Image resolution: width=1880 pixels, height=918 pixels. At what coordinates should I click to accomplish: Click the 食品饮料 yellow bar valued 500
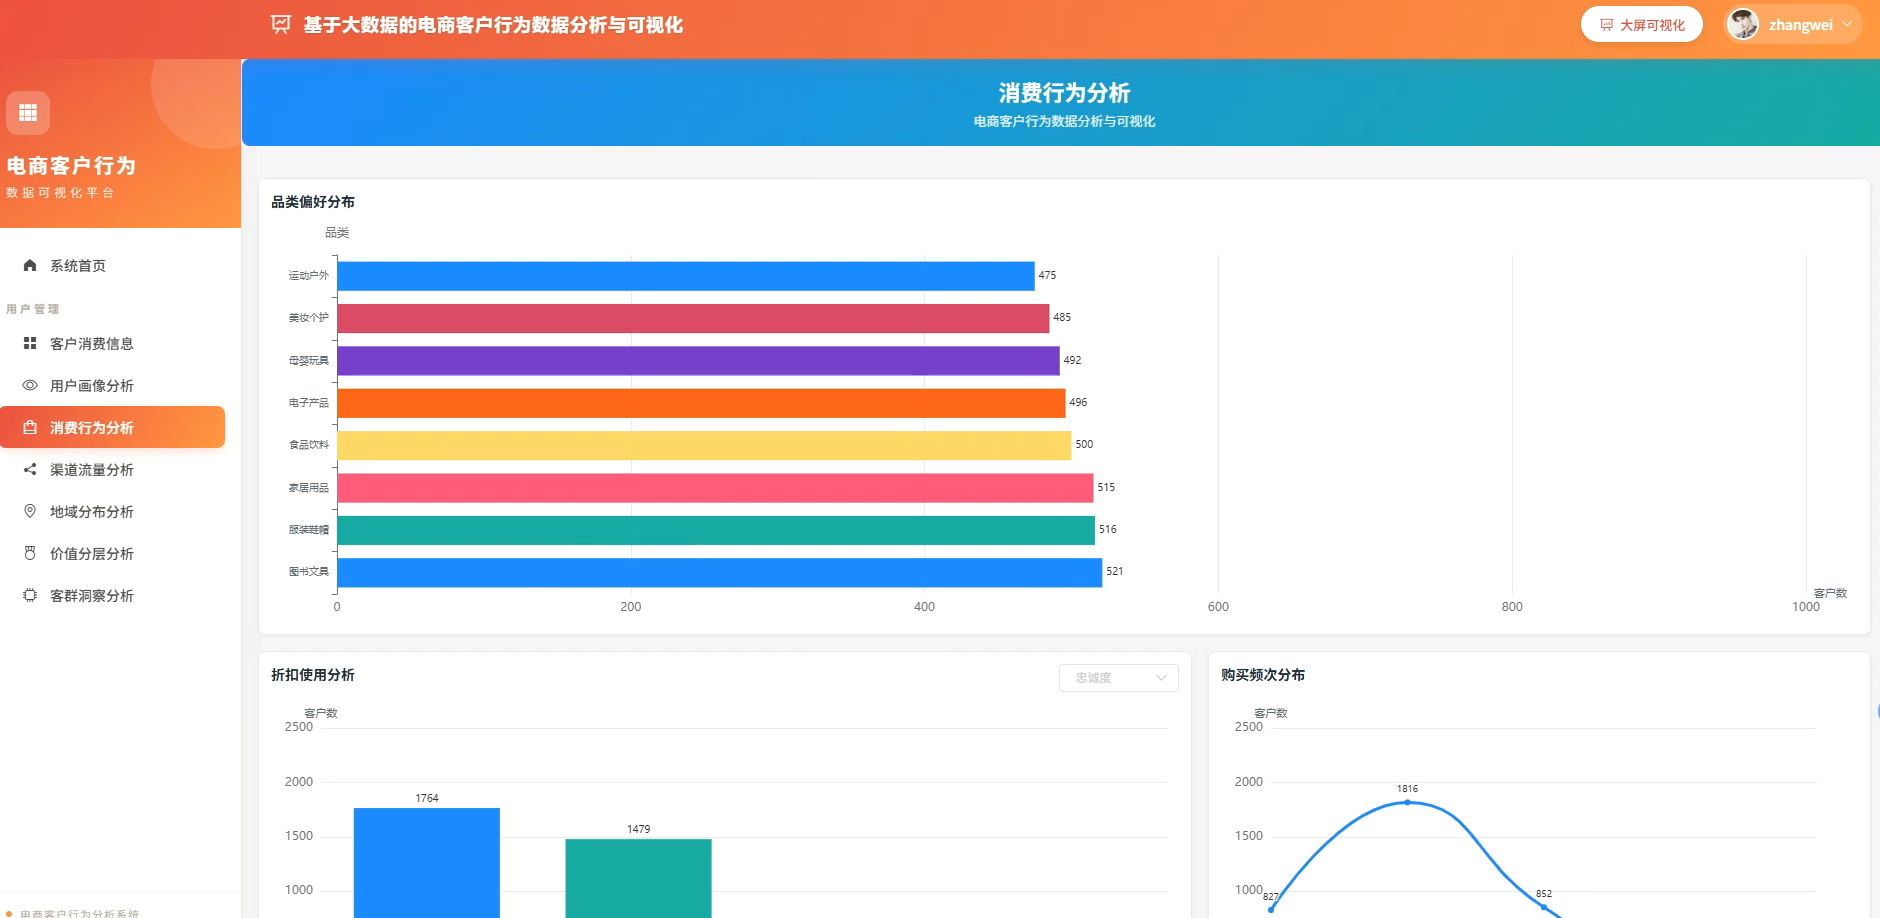(704, 445)
